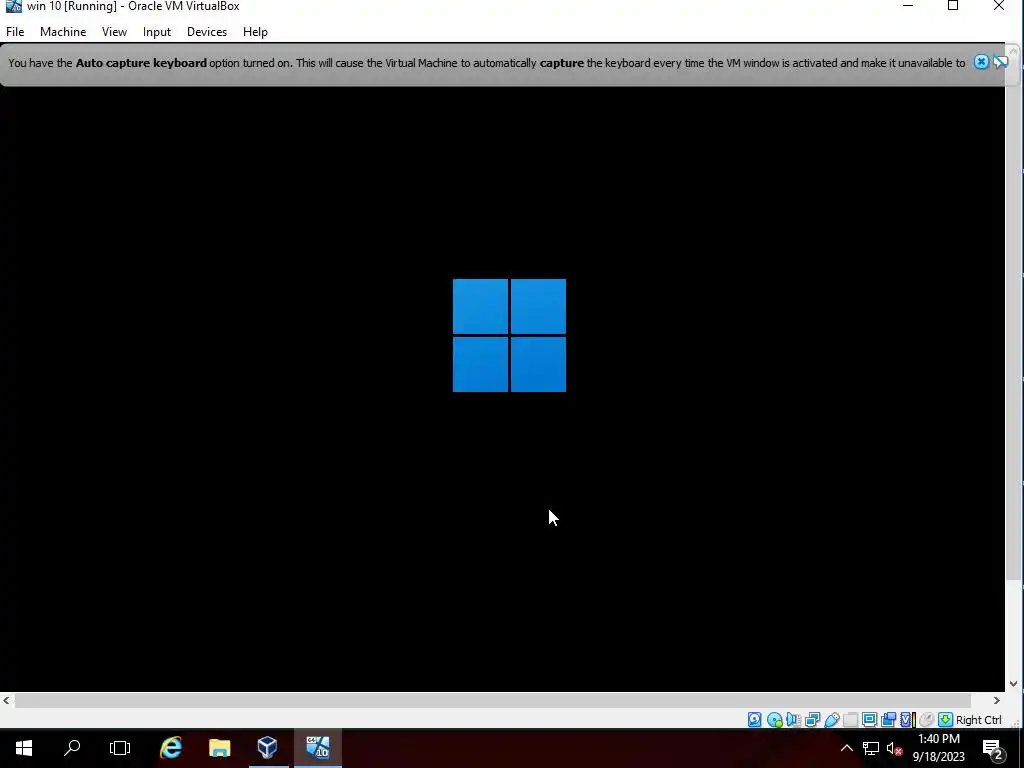This screenshot has width=1024, height=768.
Task: Expand the hidden system tray icons
Action: 846,748
